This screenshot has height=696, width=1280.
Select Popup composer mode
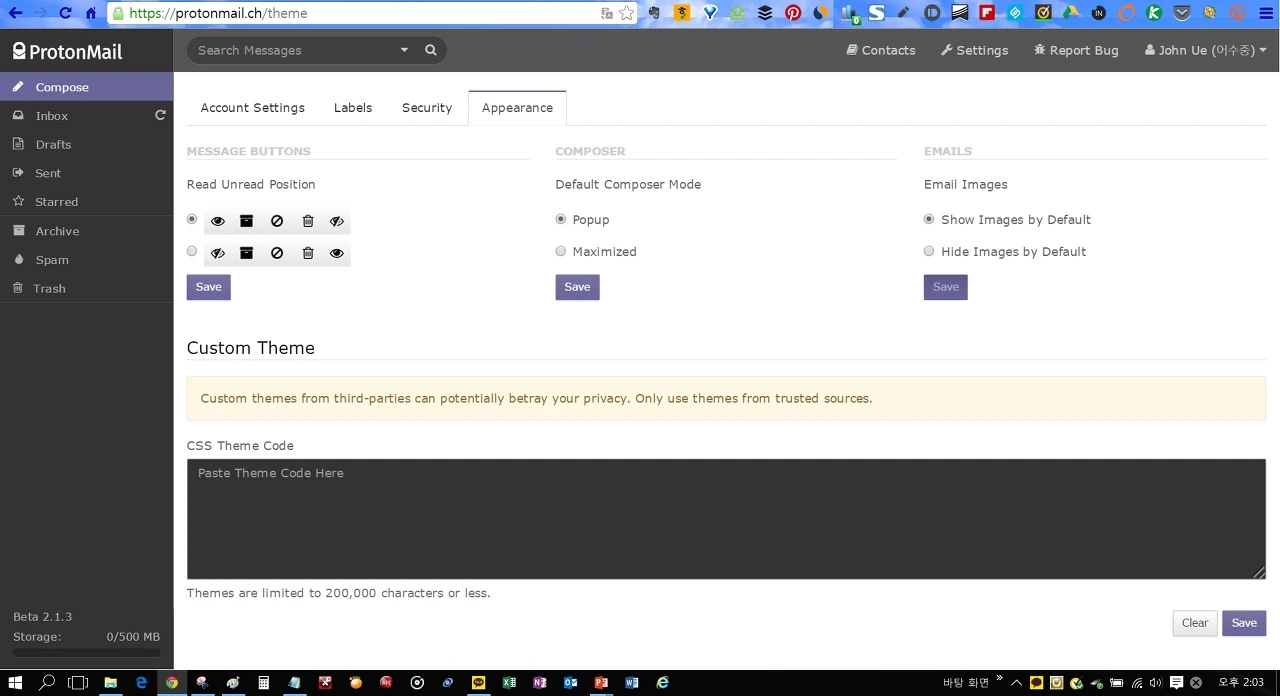[561, 219]
